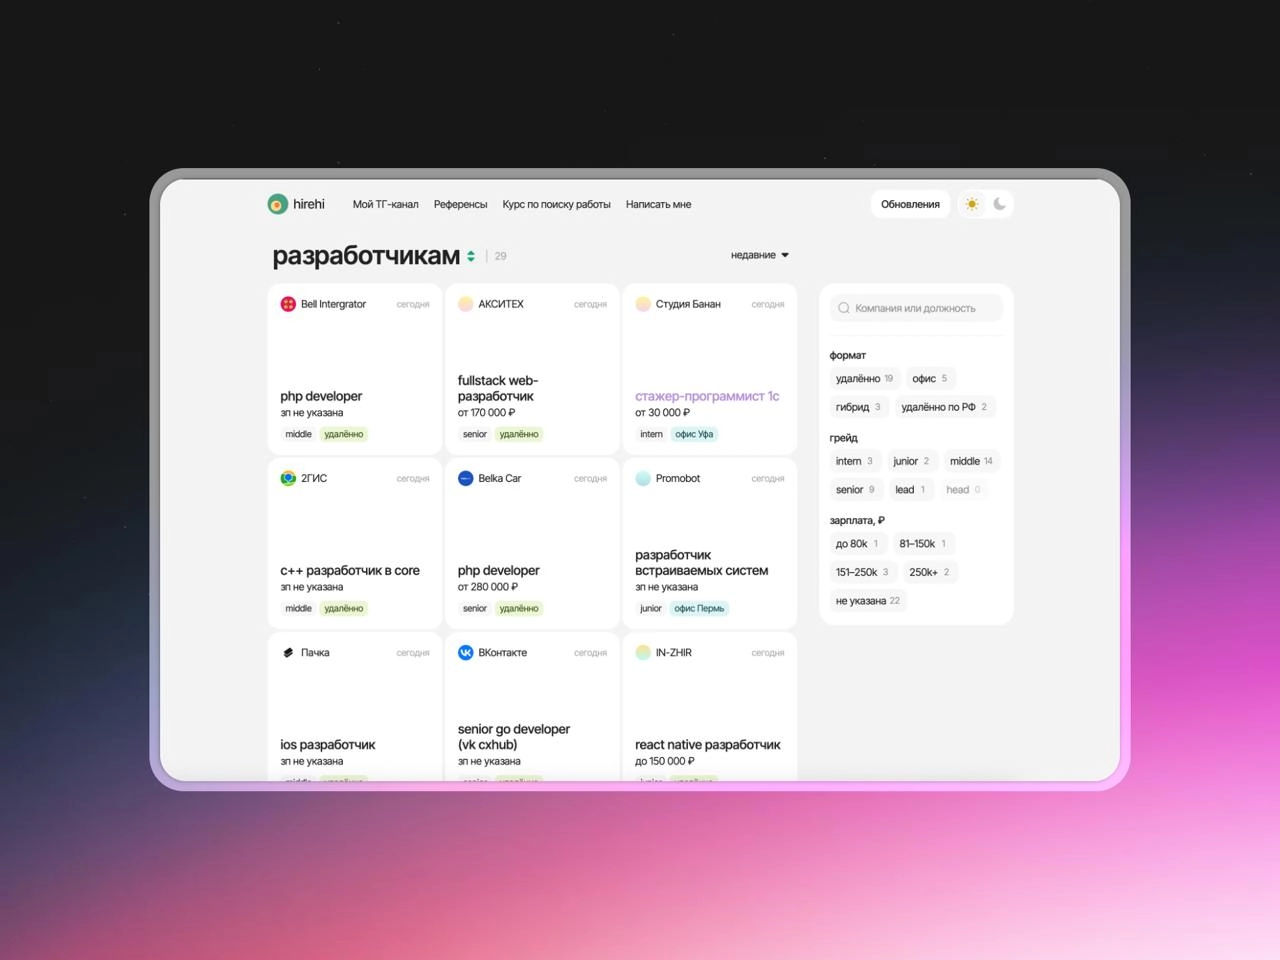Toggle 151–250k salary filter
The width and height of the screenshot is (1280, 960).
[x=862, y=572]
